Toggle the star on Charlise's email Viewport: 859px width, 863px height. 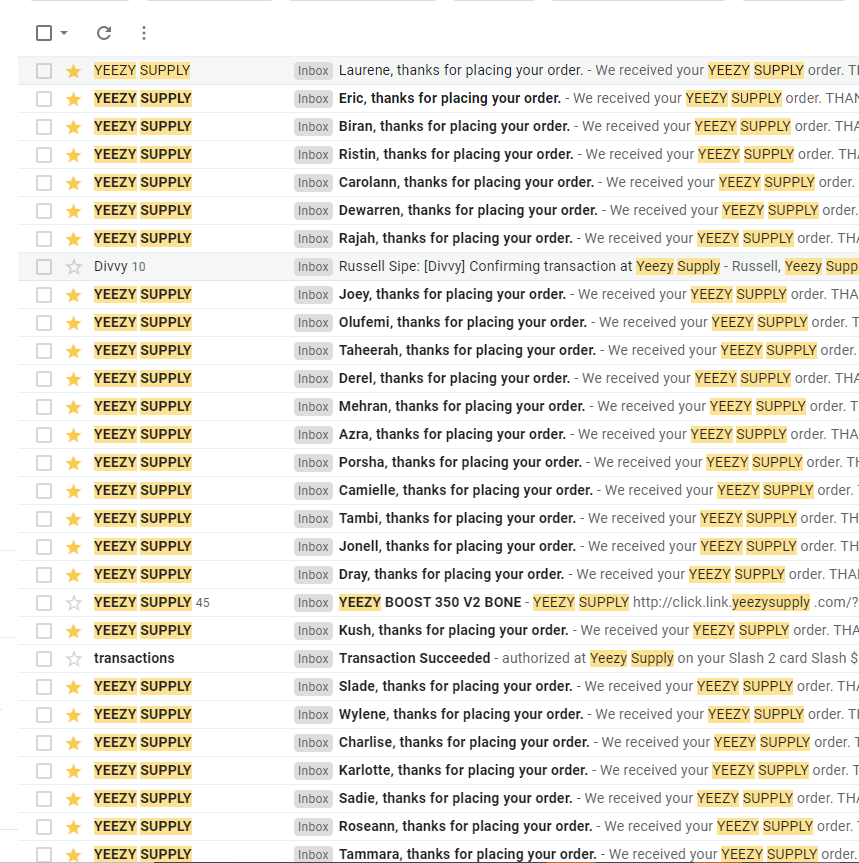(73, 743)
